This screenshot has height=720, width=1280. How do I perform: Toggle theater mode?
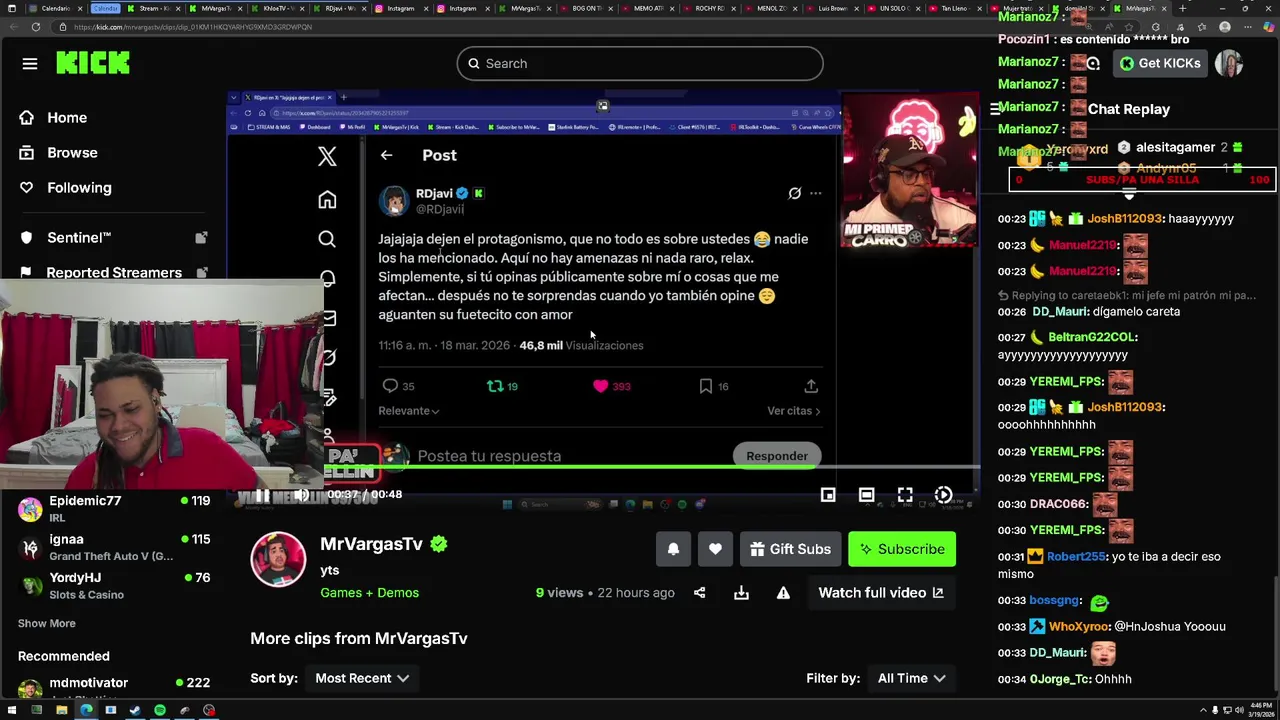[x=866, y=495]
